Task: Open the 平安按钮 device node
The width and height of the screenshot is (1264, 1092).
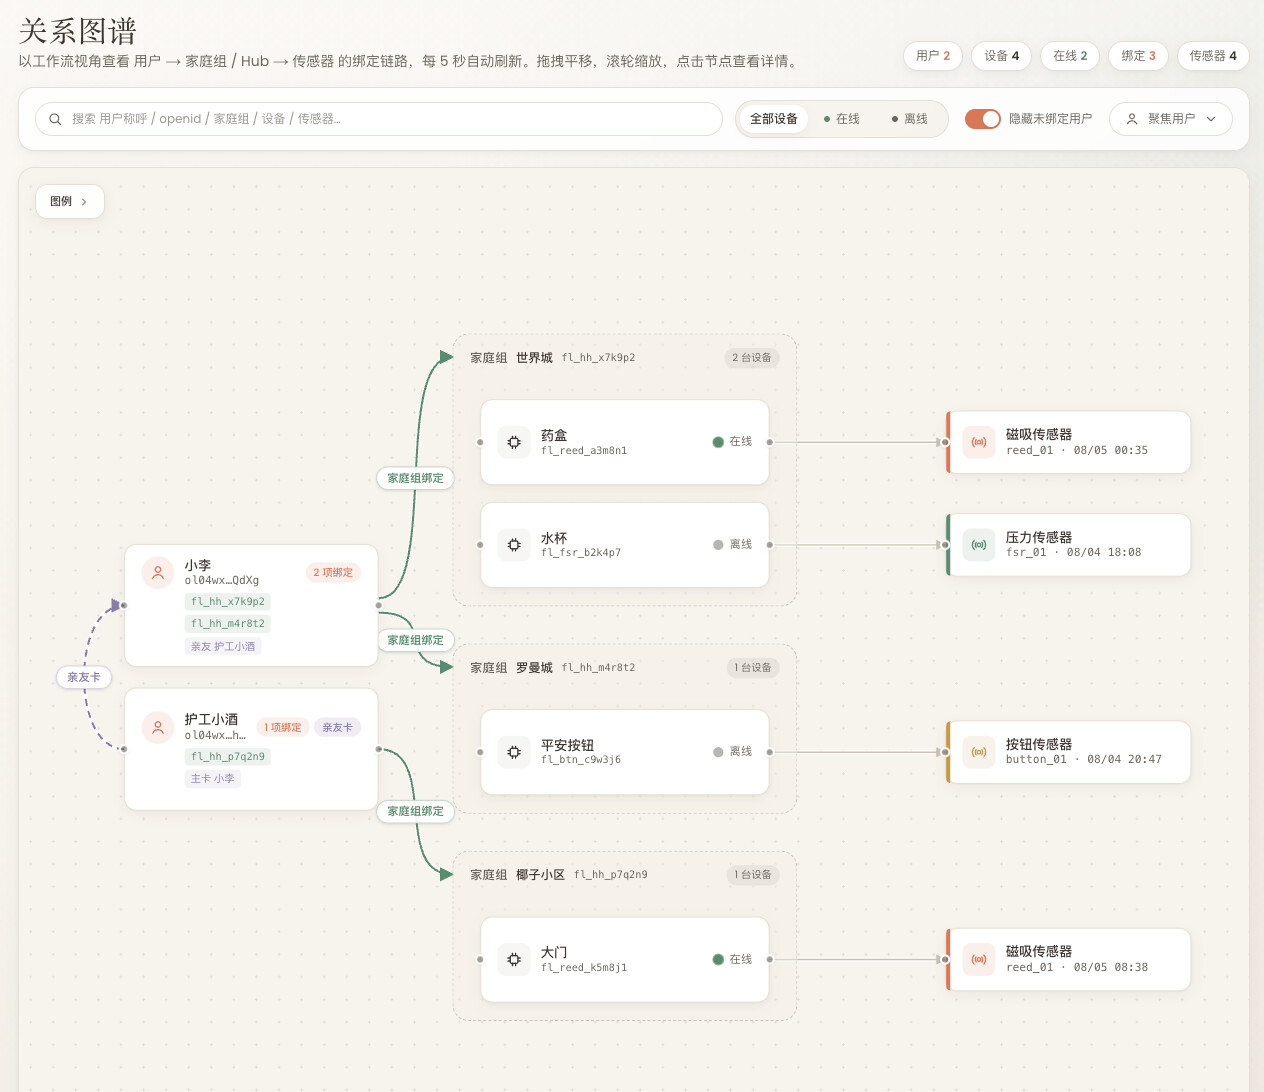Action: [625, 752]
